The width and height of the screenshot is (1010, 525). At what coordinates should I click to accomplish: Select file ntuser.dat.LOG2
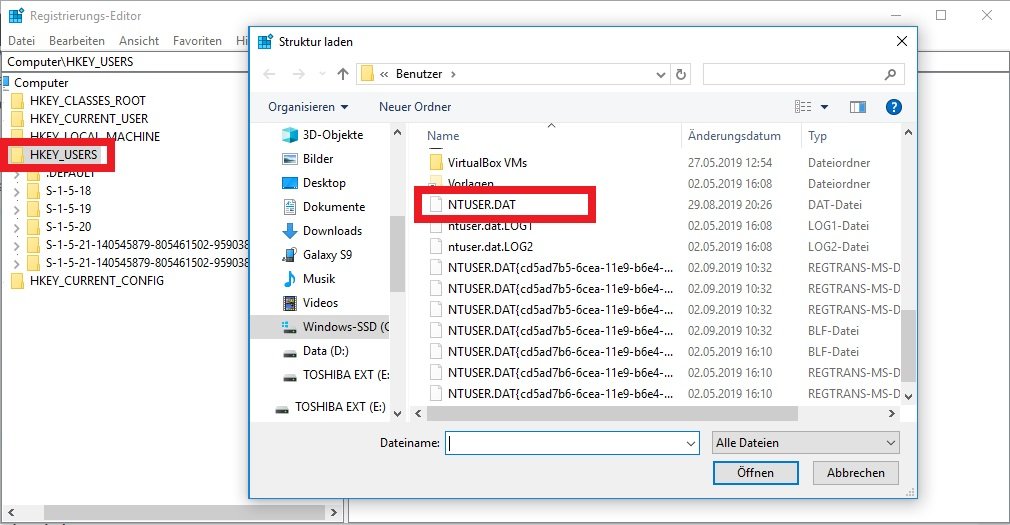[490, 247]
